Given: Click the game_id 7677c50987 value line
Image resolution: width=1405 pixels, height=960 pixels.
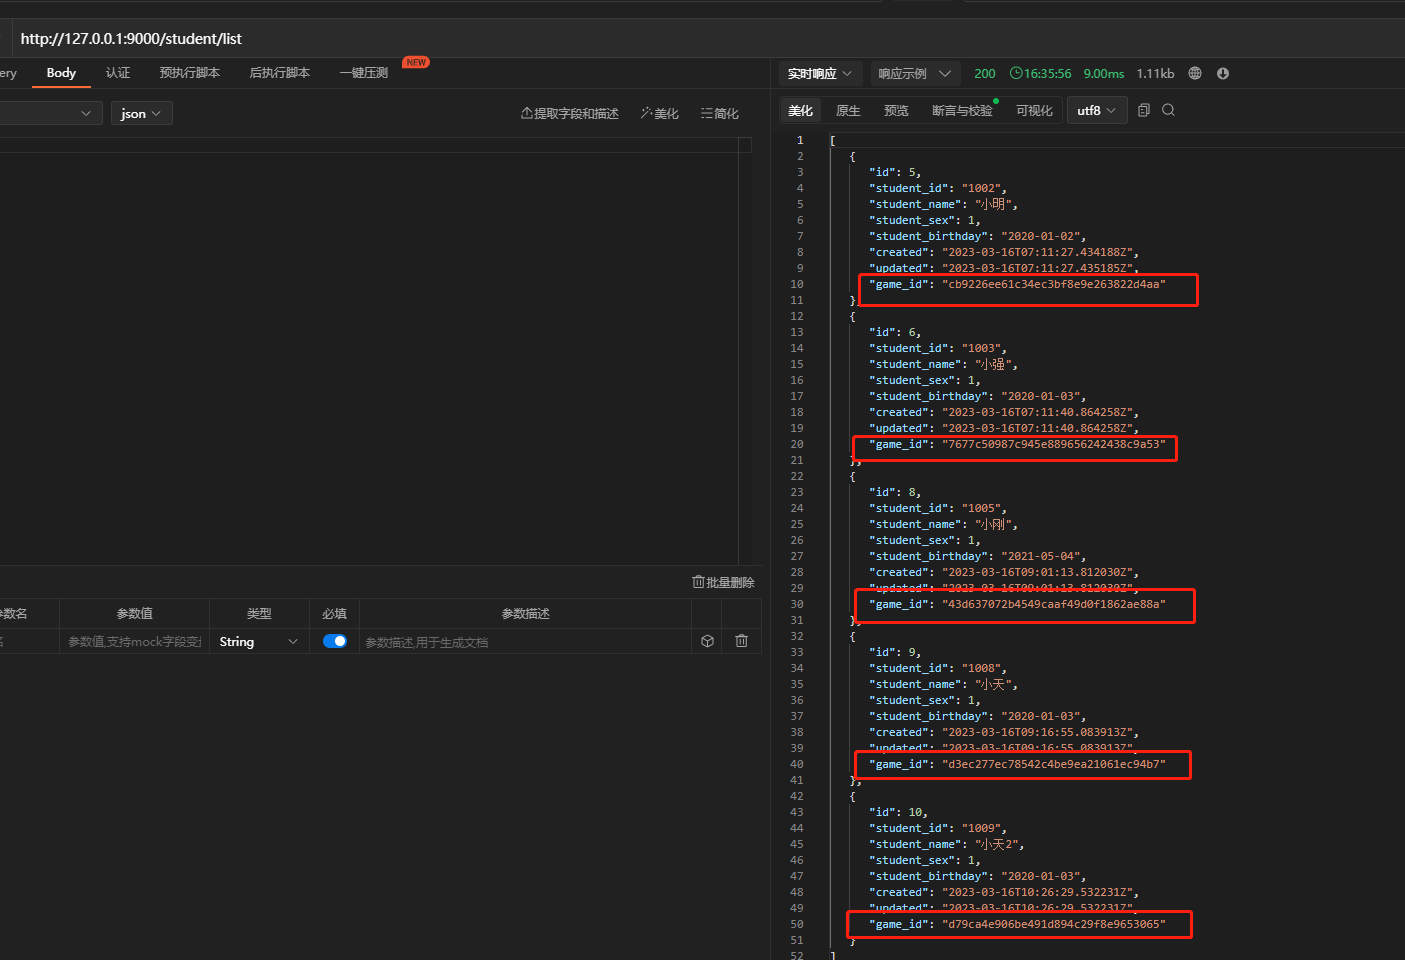Looking at the screenshot, I should 1017,444.
